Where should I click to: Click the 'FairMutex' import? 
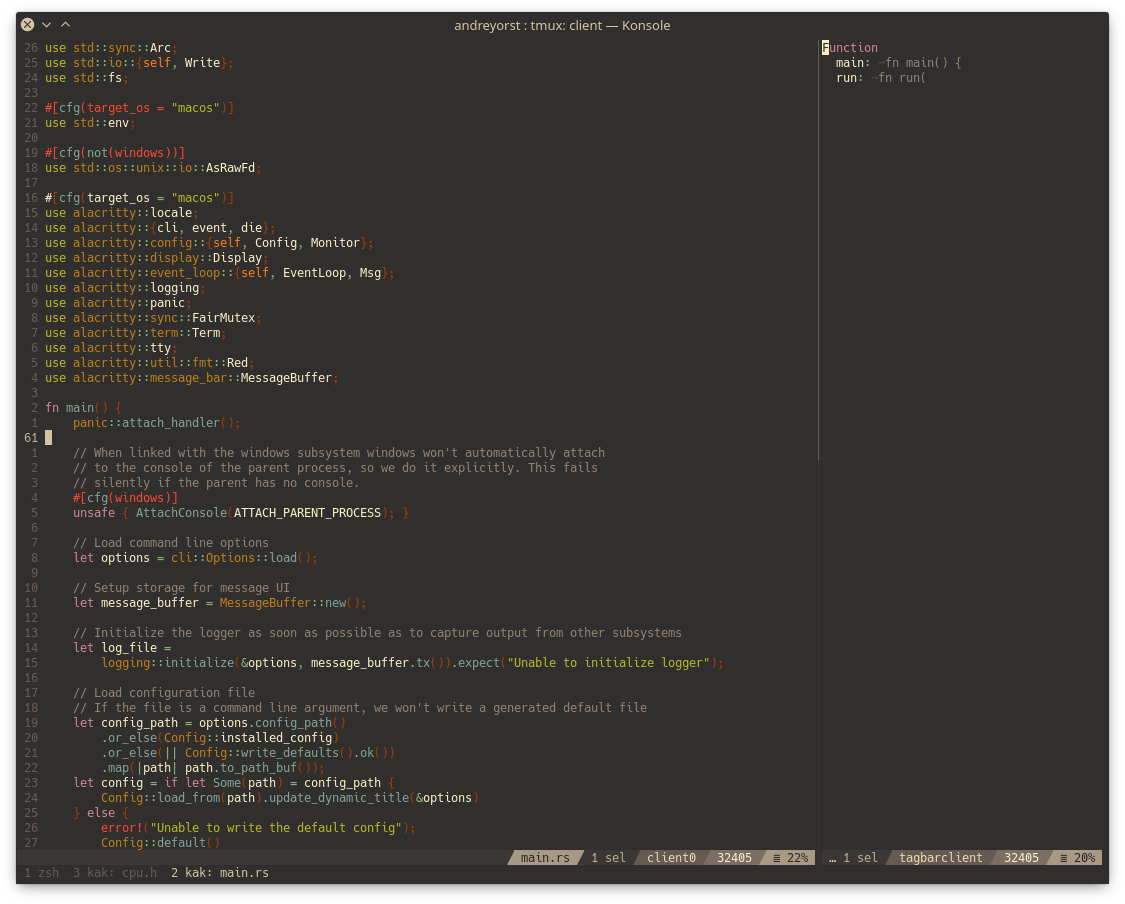click(223, 318)
